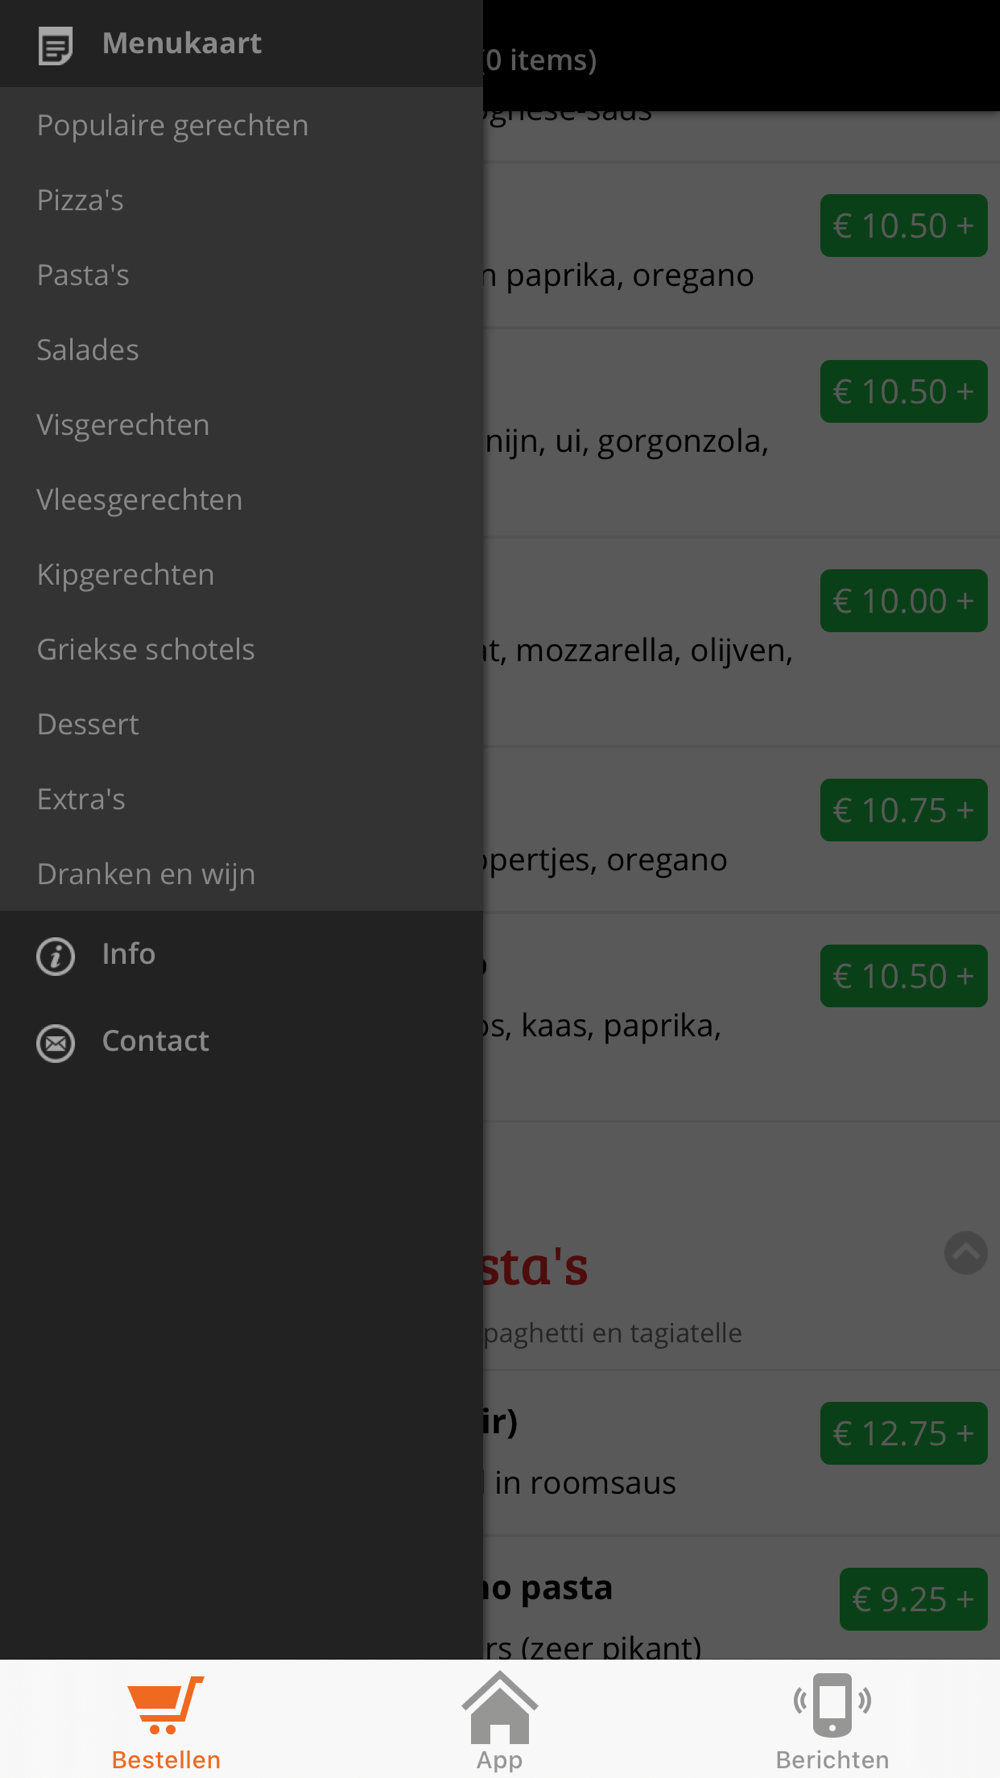Open the Berichten phone icon
This screenshot has width=1000, height=1778.
(832, 1705)
